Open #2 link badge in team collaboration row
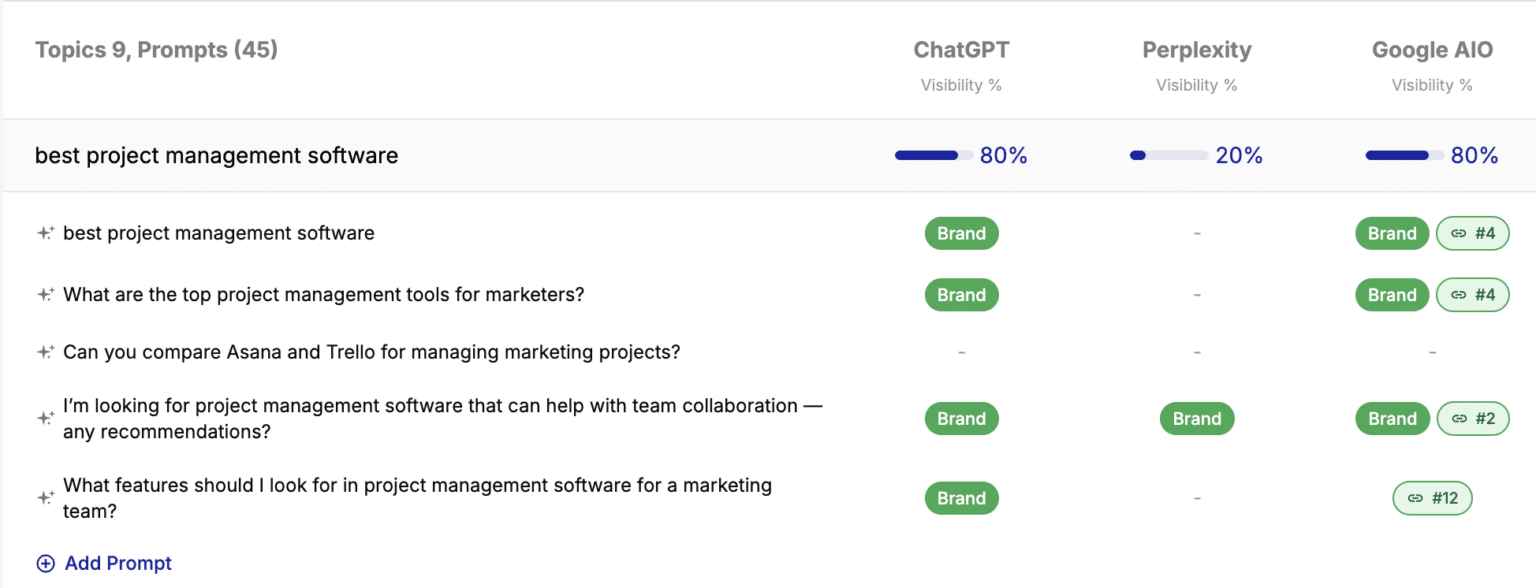This screenshot has height=588, width=1536. click(1472, 419)
